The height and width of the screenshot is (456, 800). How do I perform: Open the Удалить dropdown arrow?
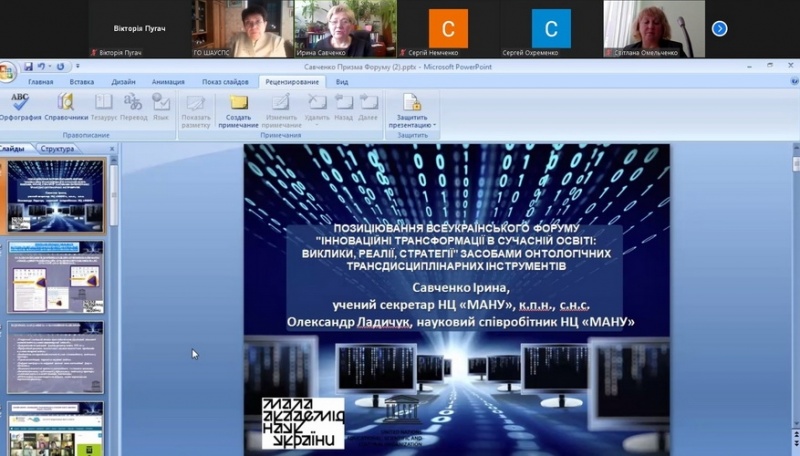click(x=317, y=125)
